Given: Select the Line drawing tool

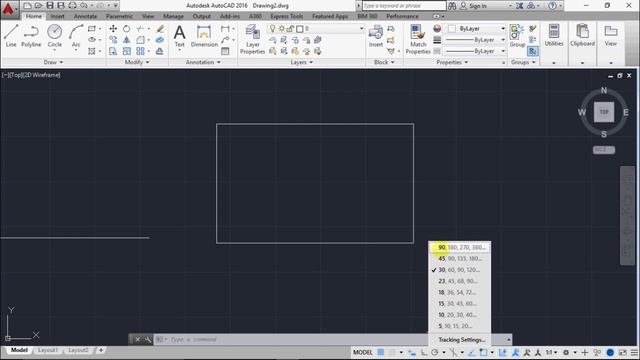Looking at the screenshot, I should tap(11, 36).
